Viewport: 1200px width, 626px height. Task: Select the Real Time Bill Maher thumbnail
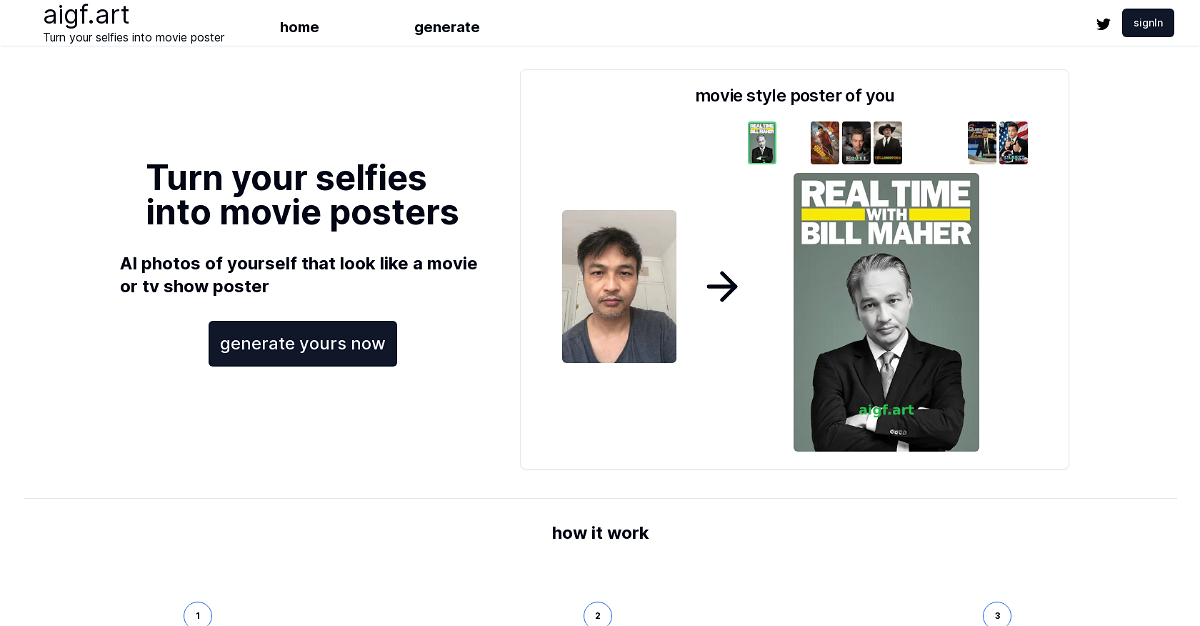tap(762, 143)
